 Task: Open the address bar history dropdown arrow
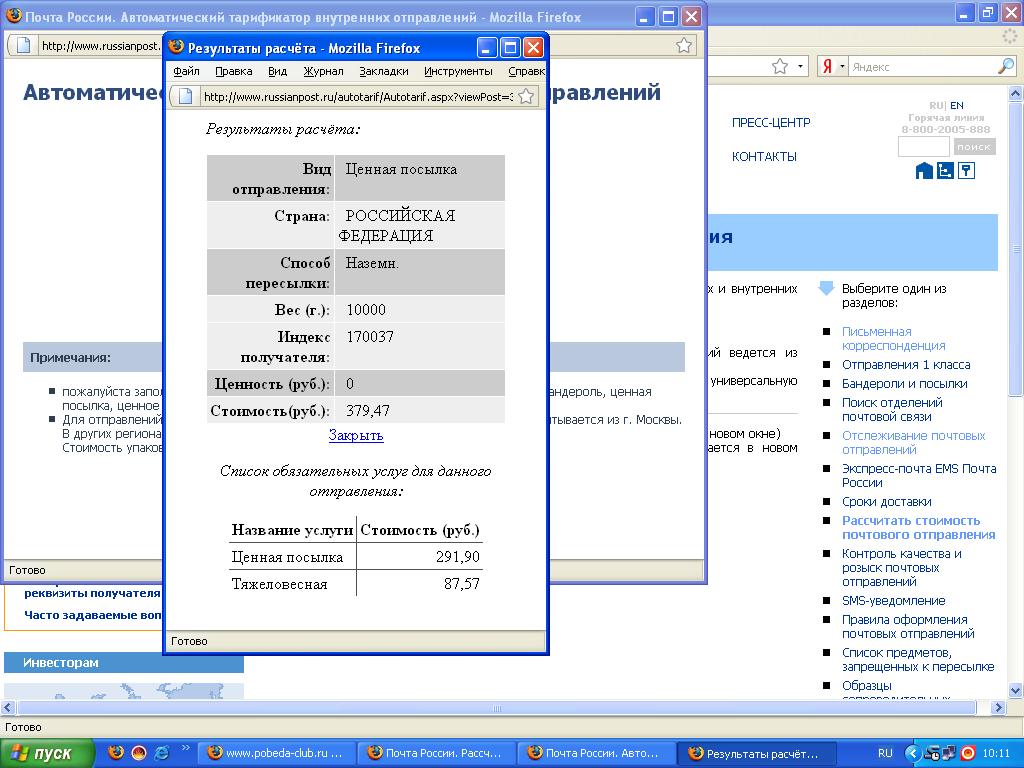[801, 67]
